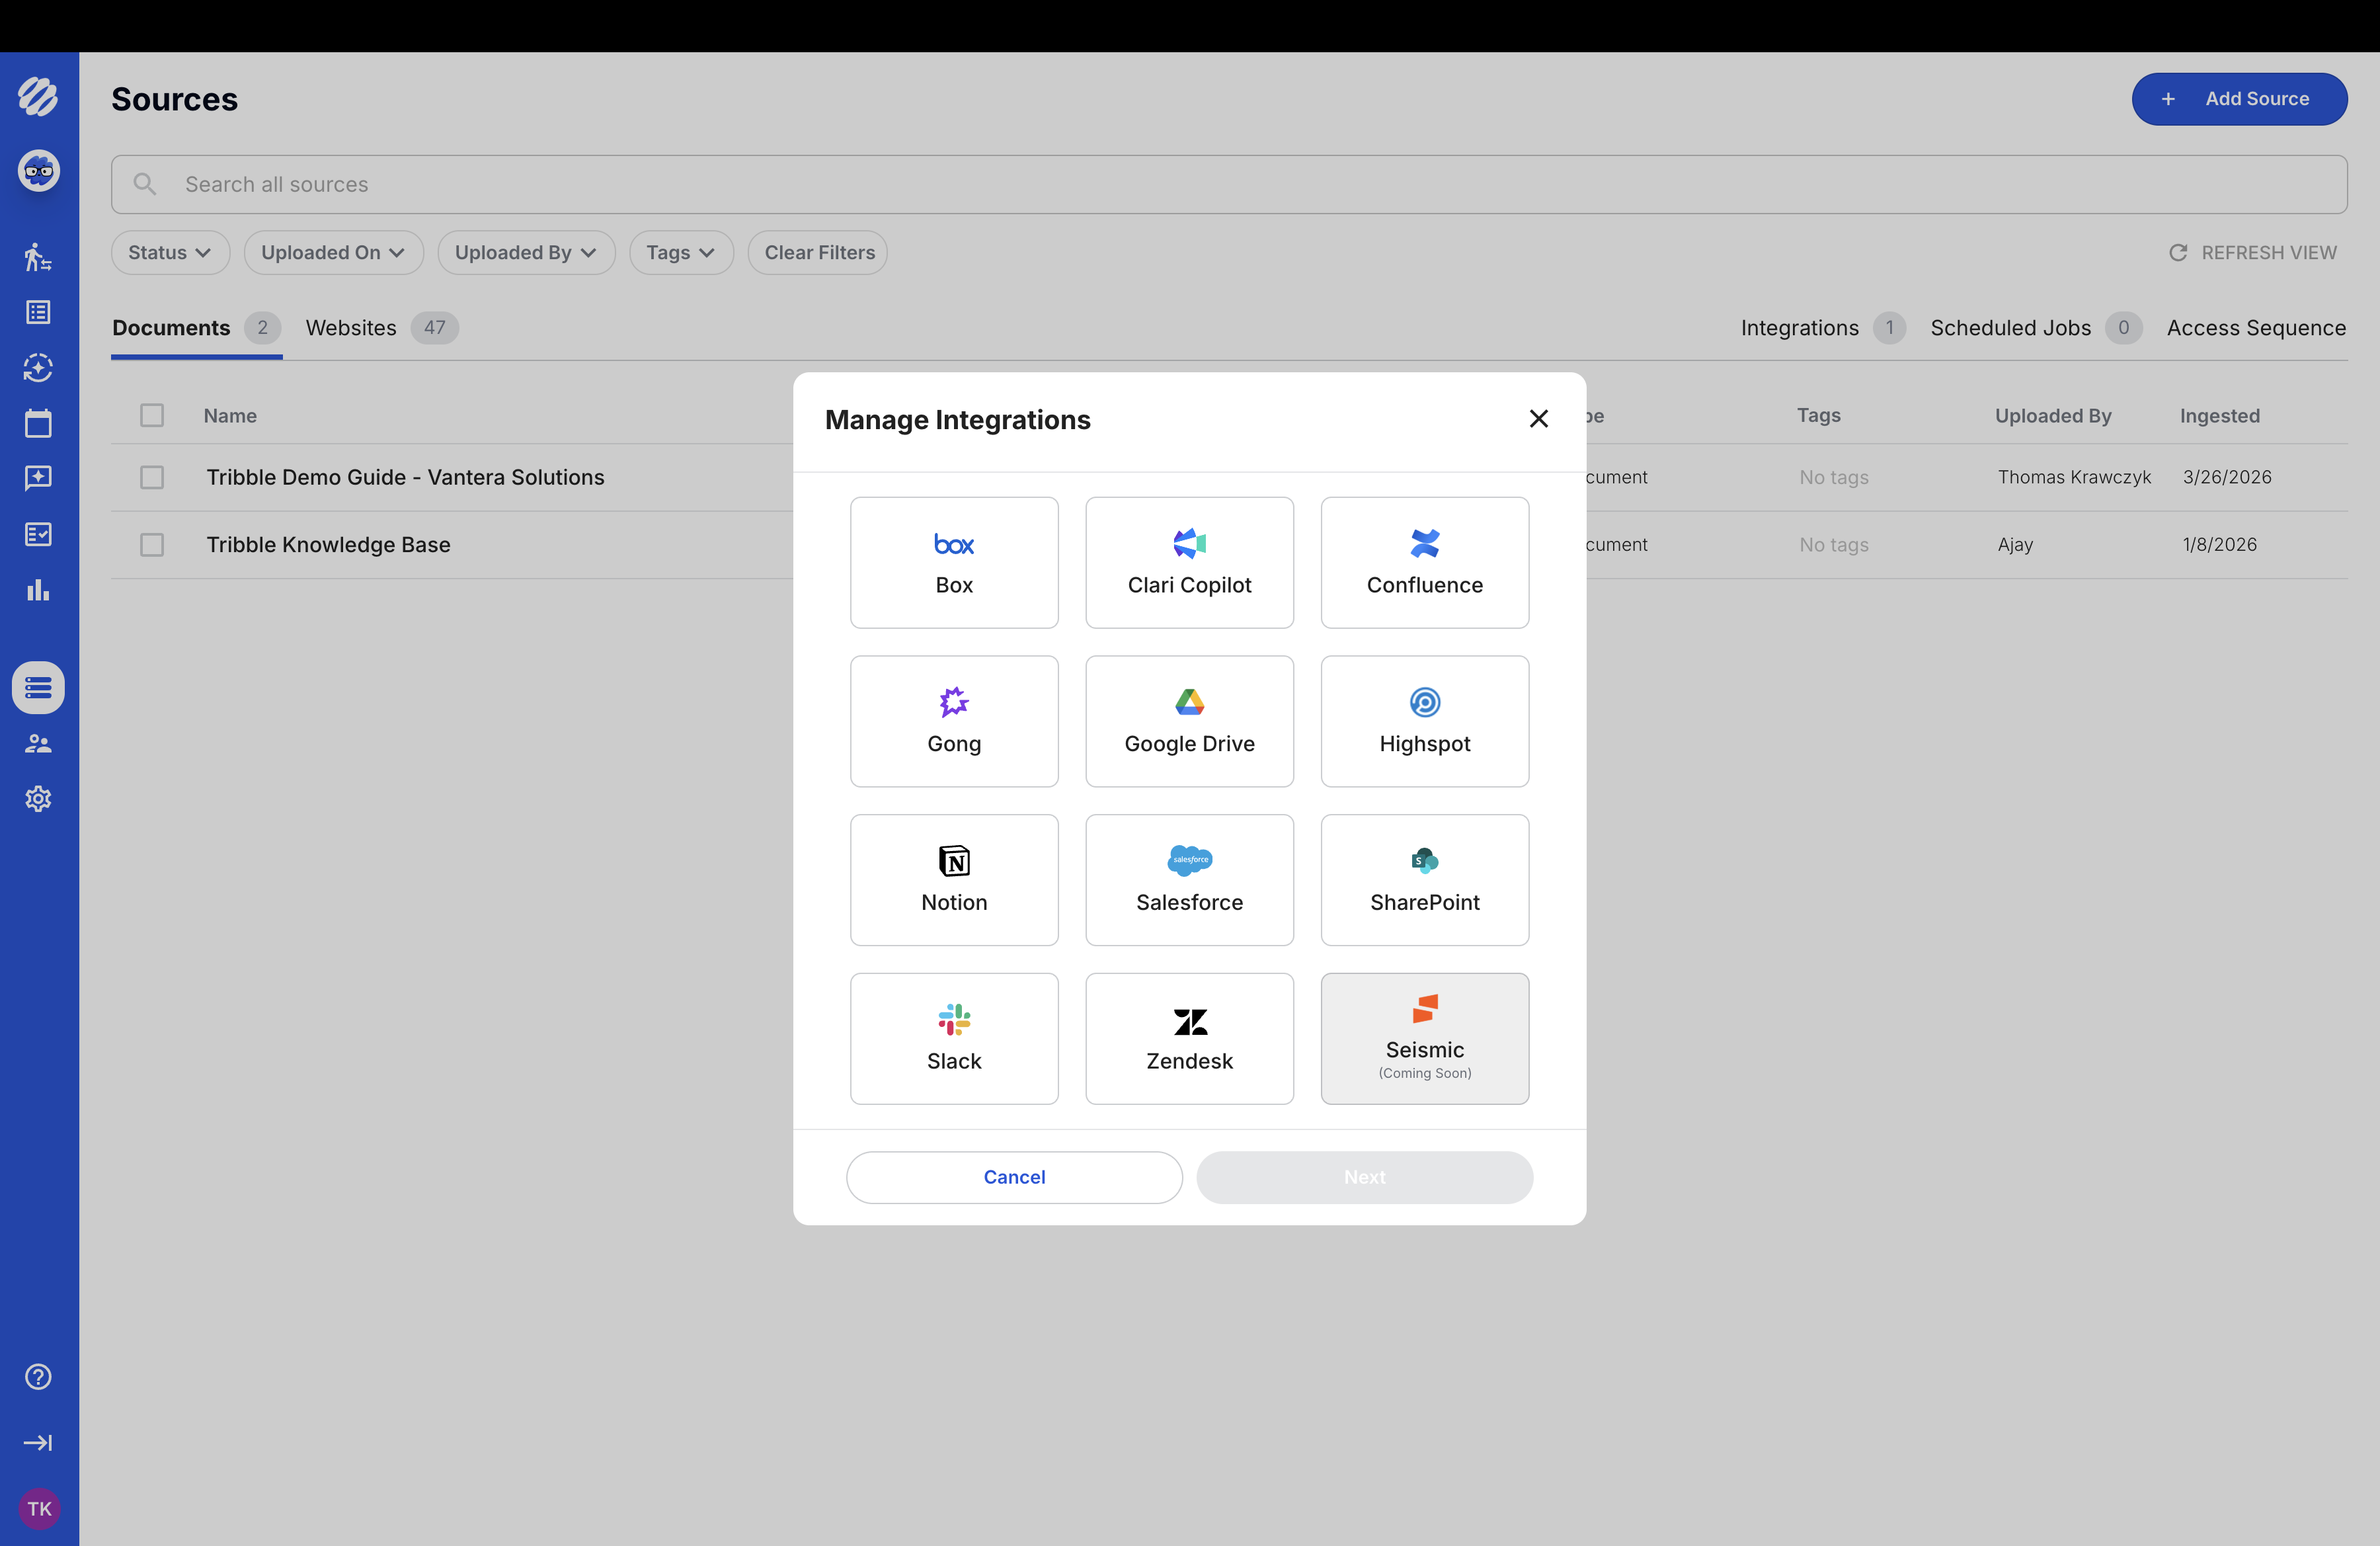
Task: Expand the Uploaded By filter dropdown
Action: click(526, 253)
